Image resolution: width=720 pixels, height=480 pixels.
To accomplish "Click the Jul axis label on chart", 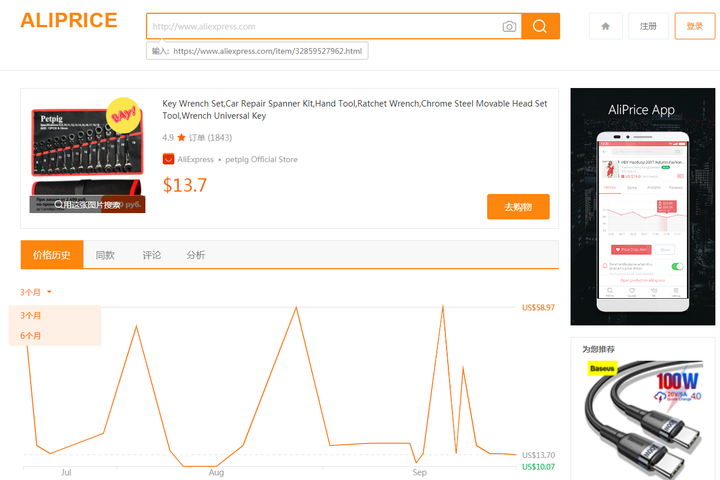I will coord(66,472).
